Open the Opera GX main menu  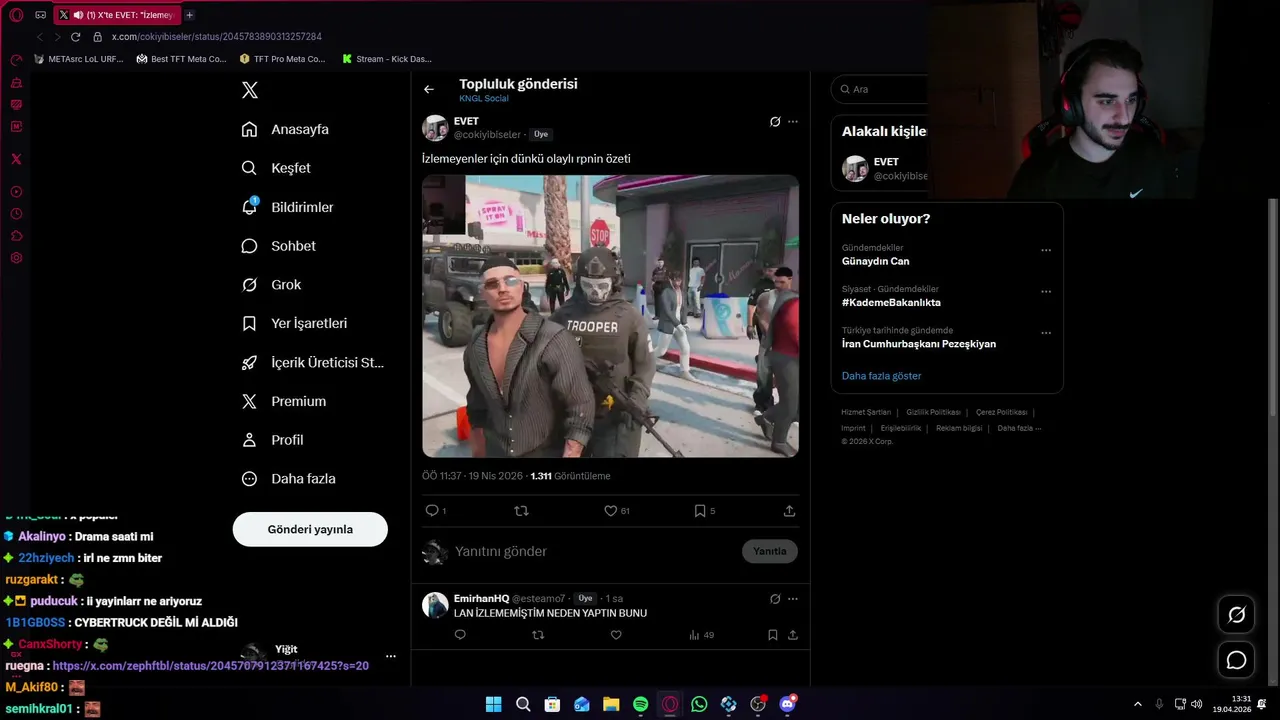pyautogui.click(x=16, y=15)
